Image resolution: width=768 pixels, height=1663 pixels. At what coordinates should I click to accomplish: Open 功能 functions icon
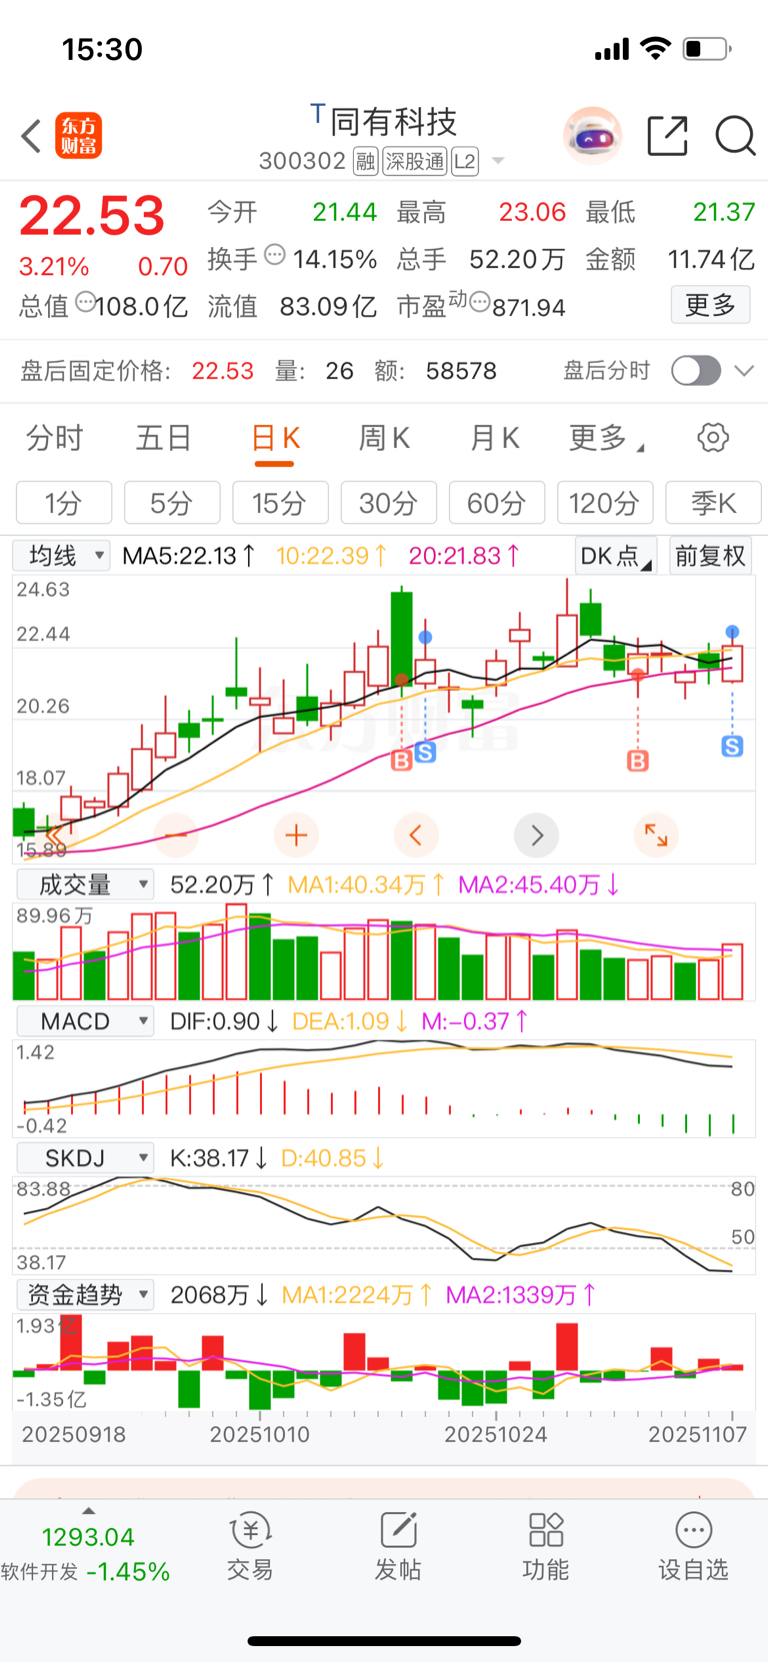[546, 1546]
